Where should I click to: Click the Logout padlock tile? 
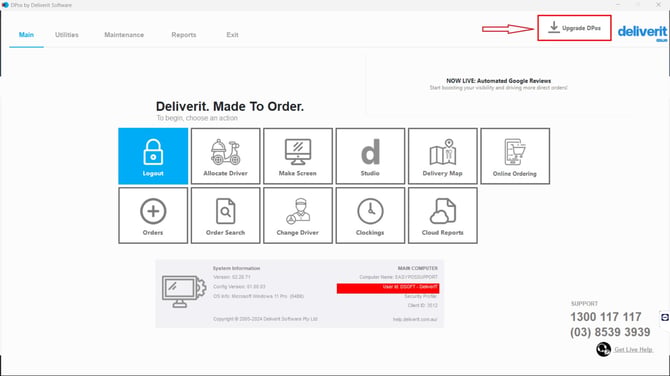pos(153,156)
